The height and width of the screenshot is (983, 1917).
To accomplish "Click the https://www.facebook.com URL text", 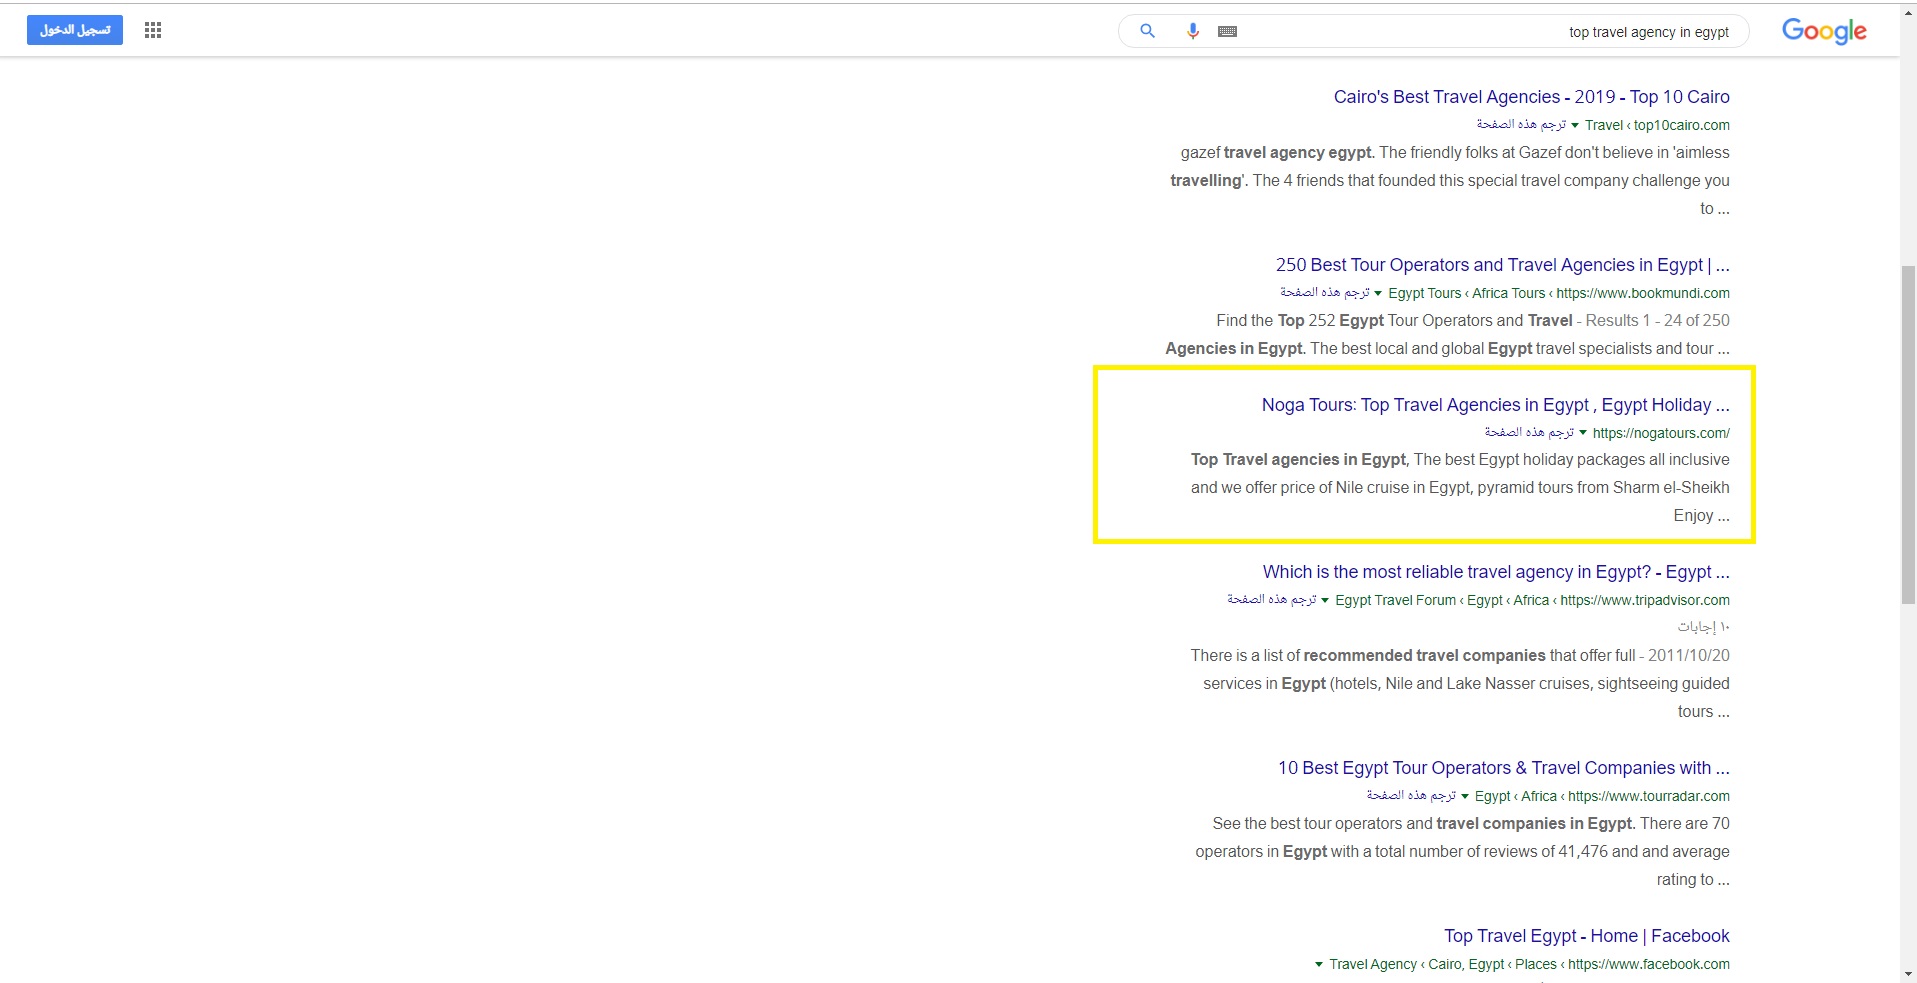I will (x=1649, y=964).
